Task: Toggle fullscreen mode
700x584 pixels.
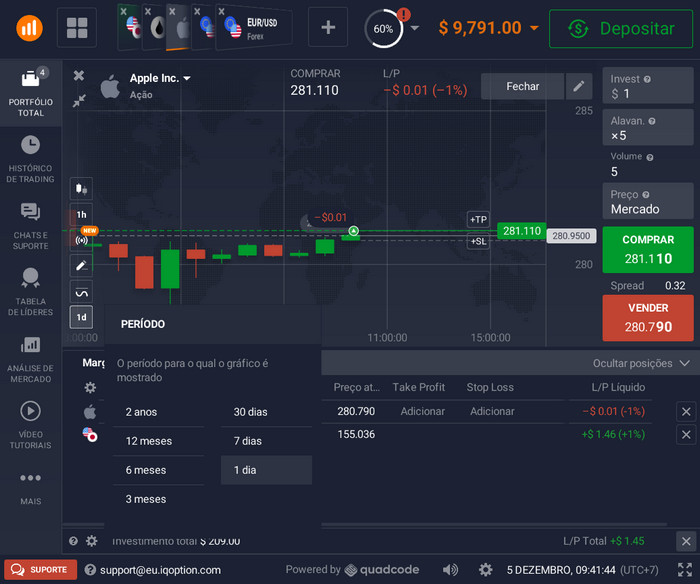Action: [x=684, y=570]
